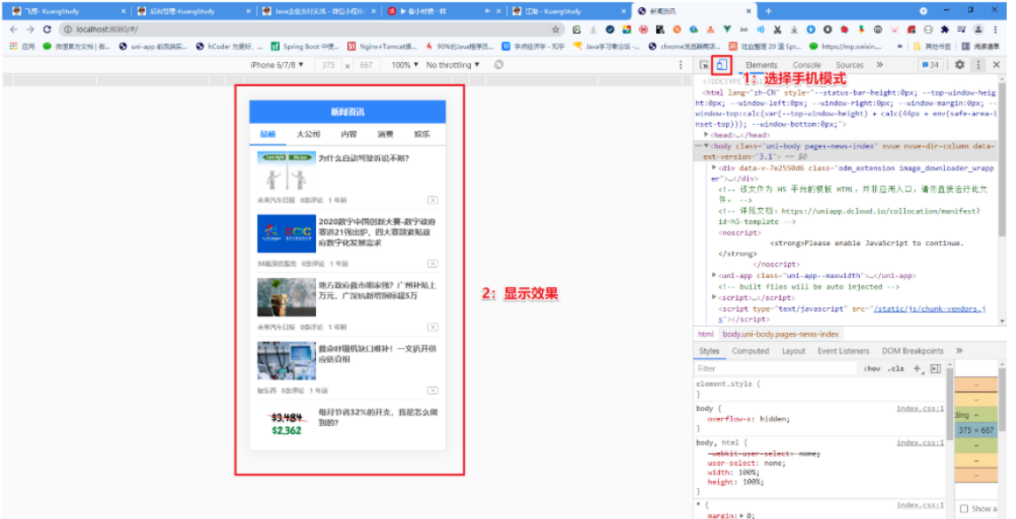Toggle the styles sidebar pane icon
1016x519 pixels.
tap(935, 368)
